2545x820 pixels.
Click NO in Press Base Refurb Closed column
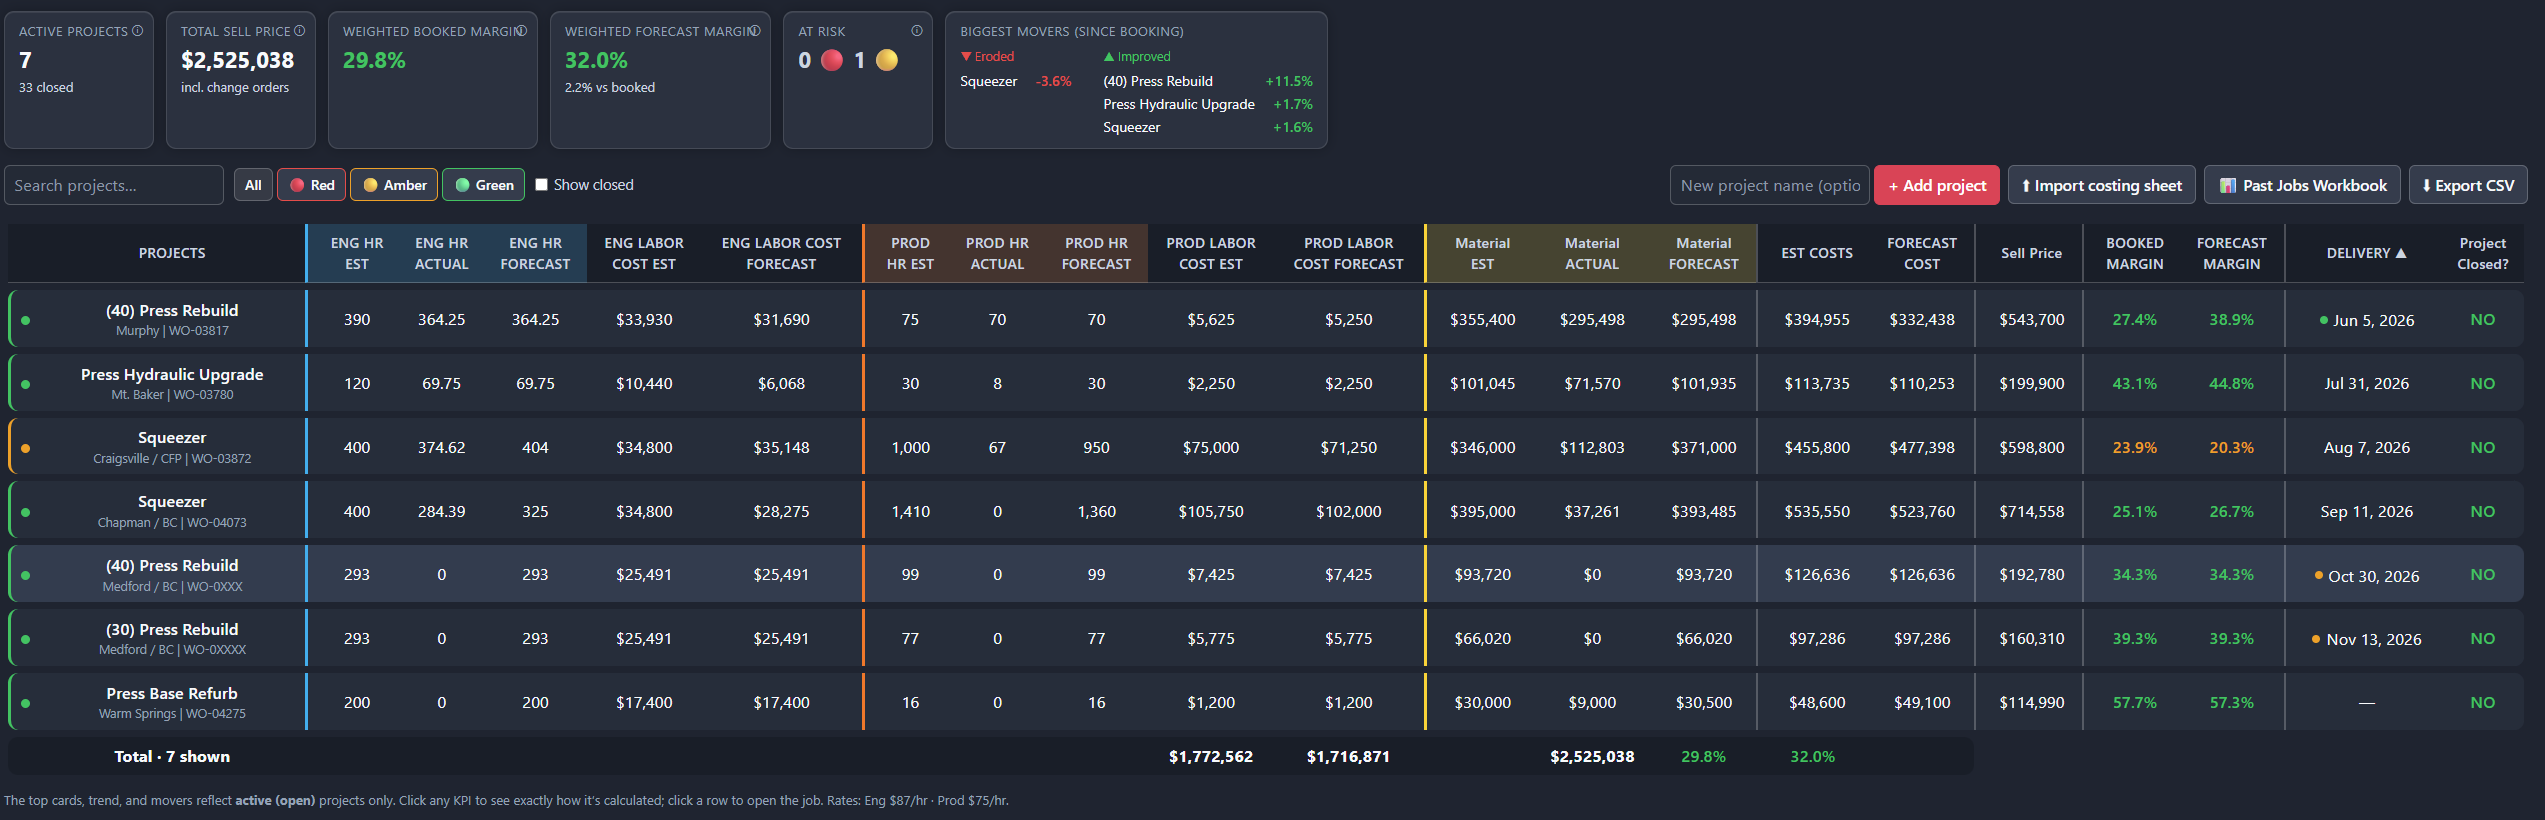click(2482, 702)
